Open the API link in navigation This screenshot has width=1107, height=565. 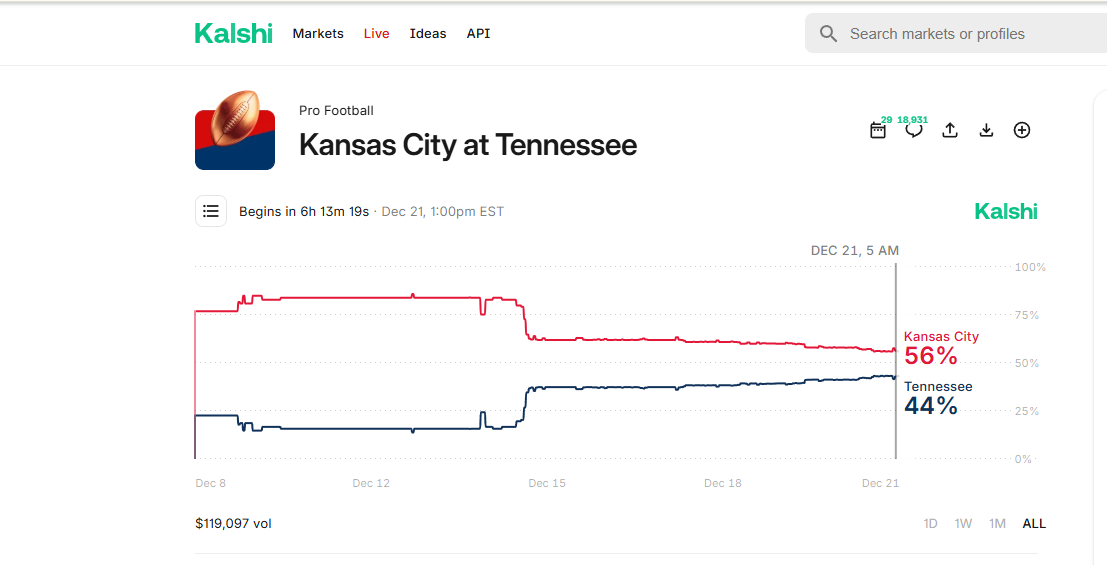(x=478, y=33)
